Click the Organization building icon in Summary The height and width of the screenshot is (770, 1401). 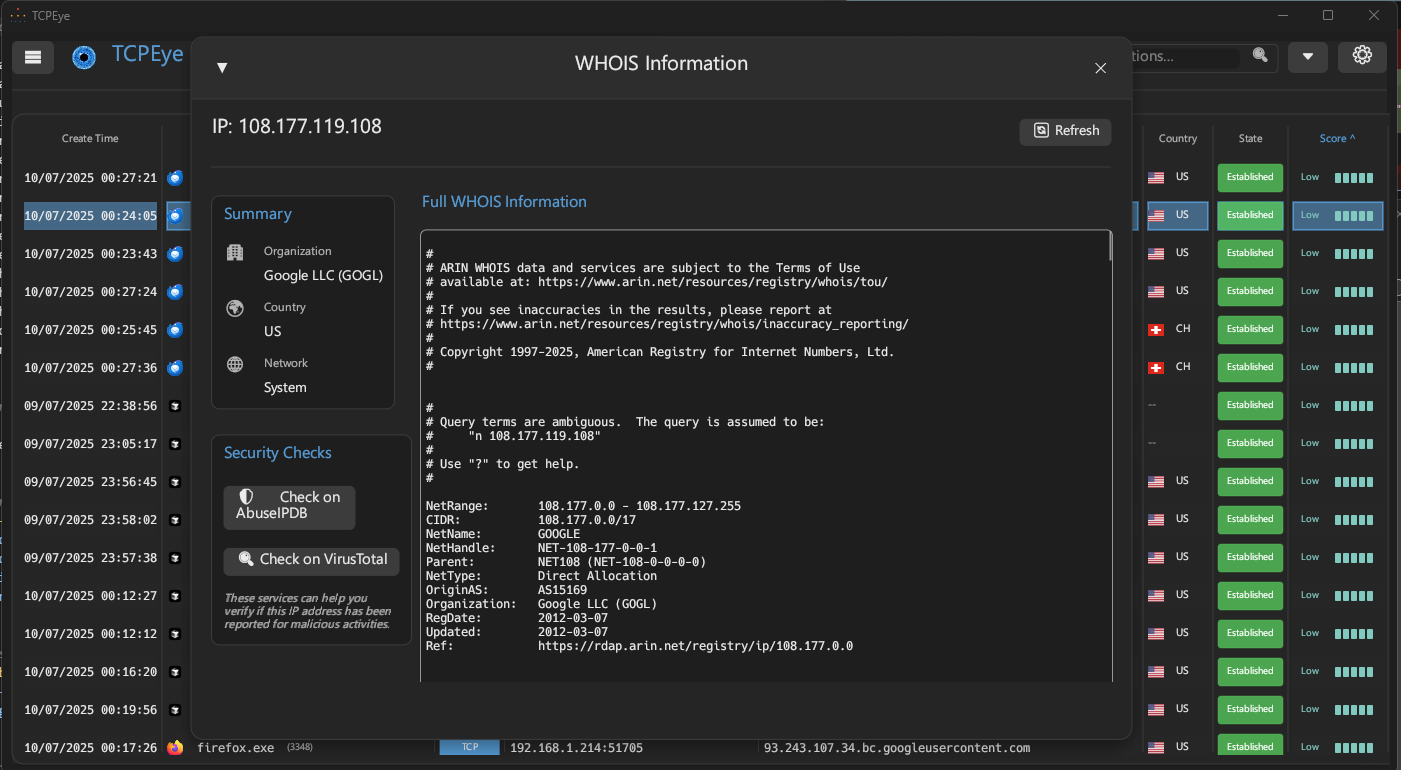[235, 253]
